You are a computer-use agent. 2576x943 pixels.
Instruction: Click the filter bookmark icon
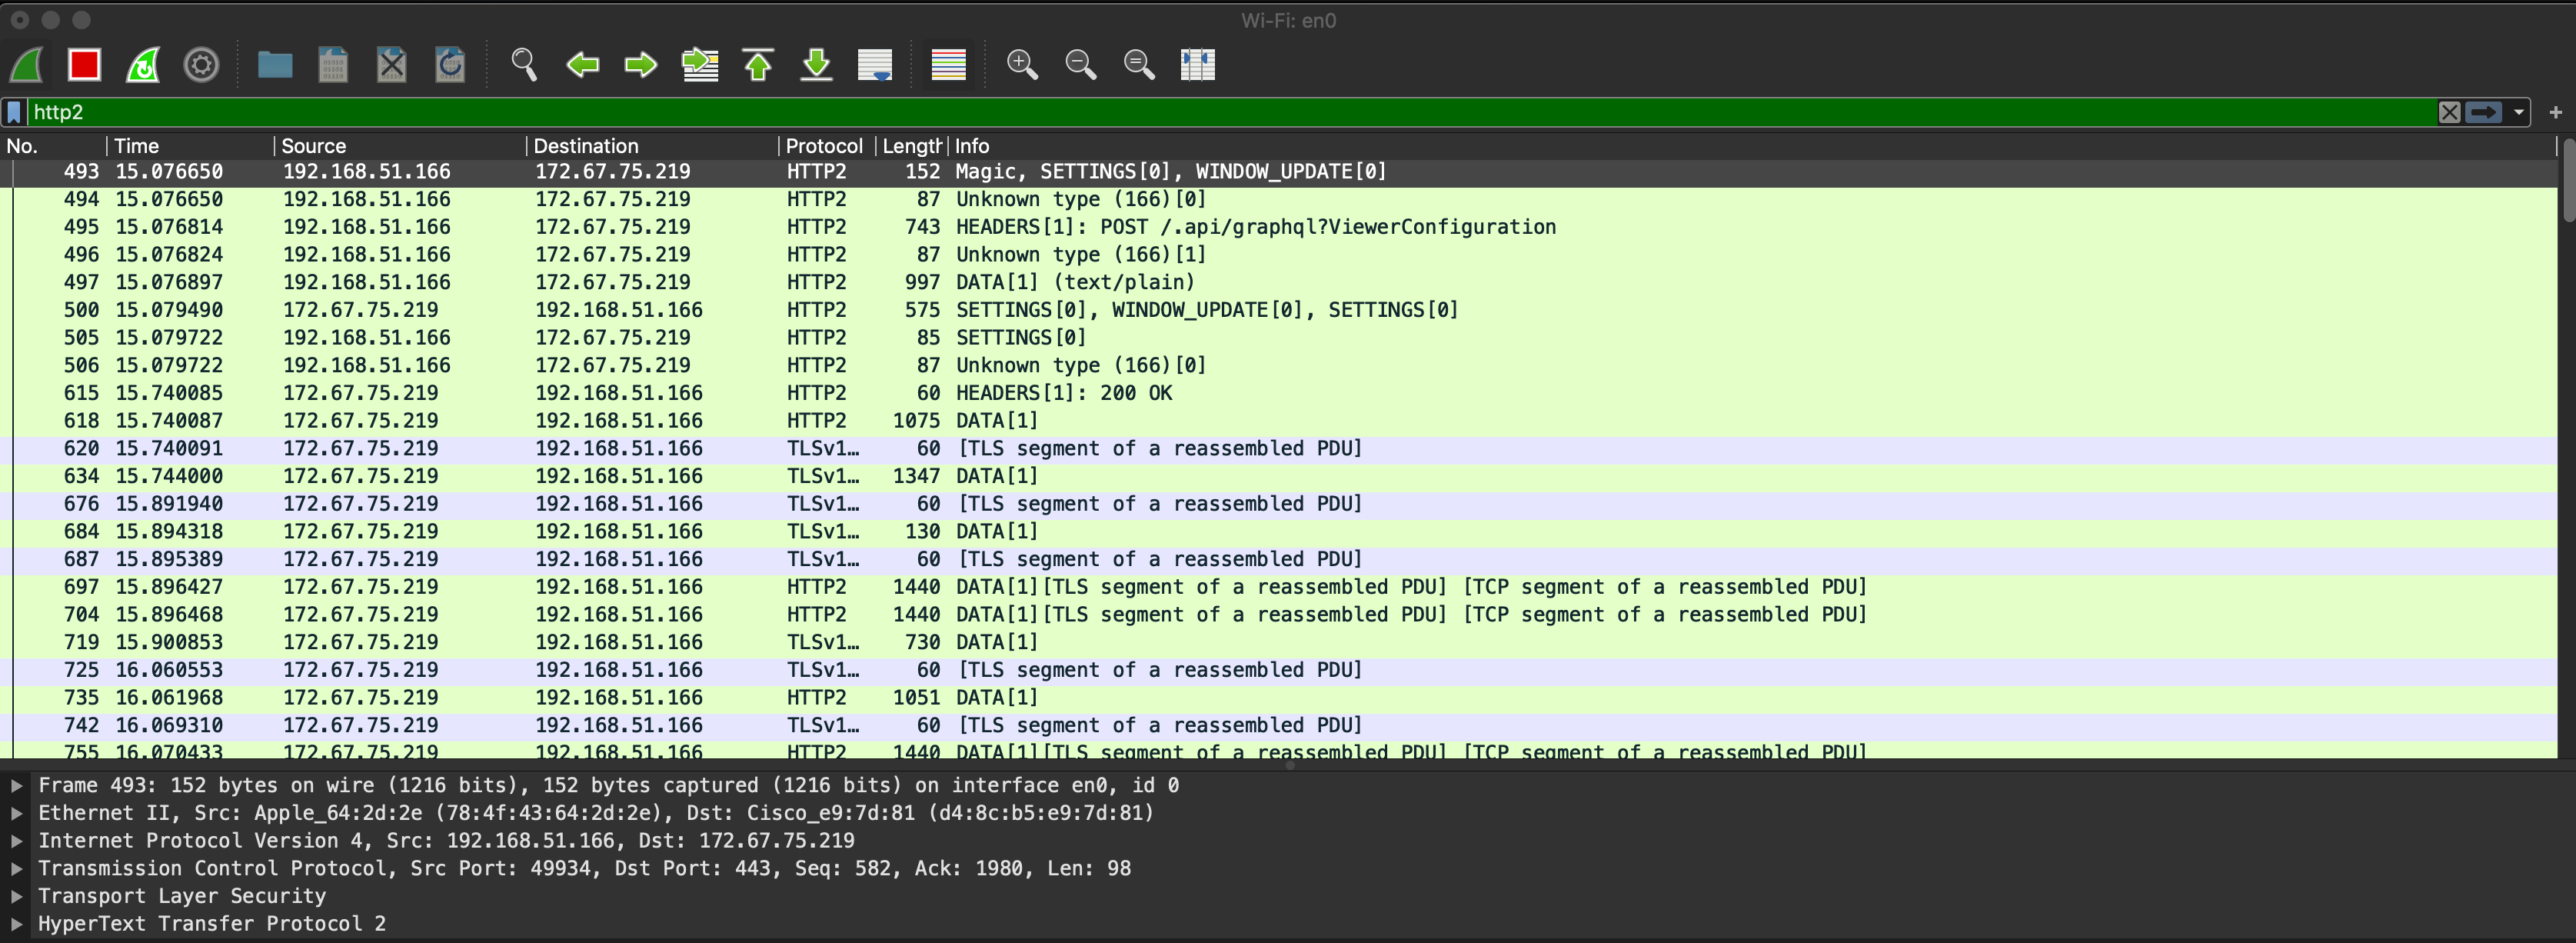(14, 112)
